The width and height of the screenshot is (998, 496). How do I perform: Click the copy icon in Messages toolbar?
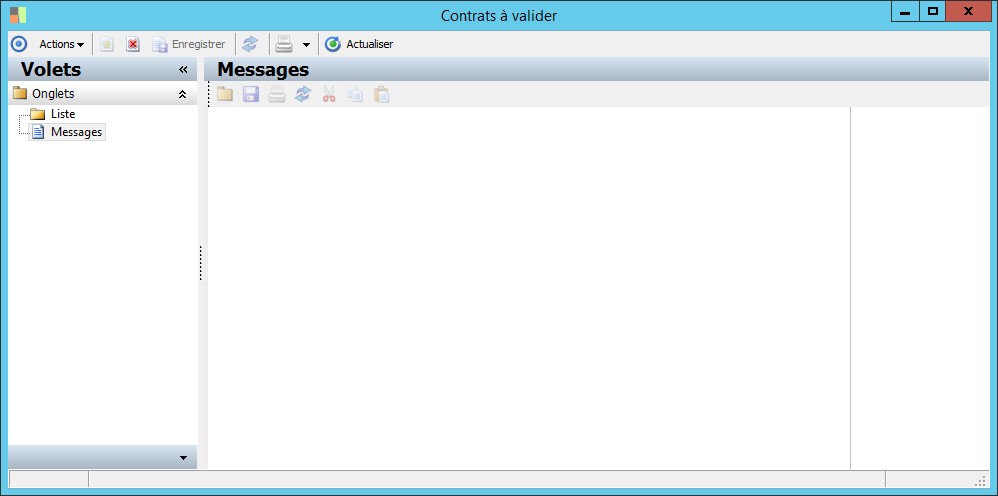click(355, 95)
